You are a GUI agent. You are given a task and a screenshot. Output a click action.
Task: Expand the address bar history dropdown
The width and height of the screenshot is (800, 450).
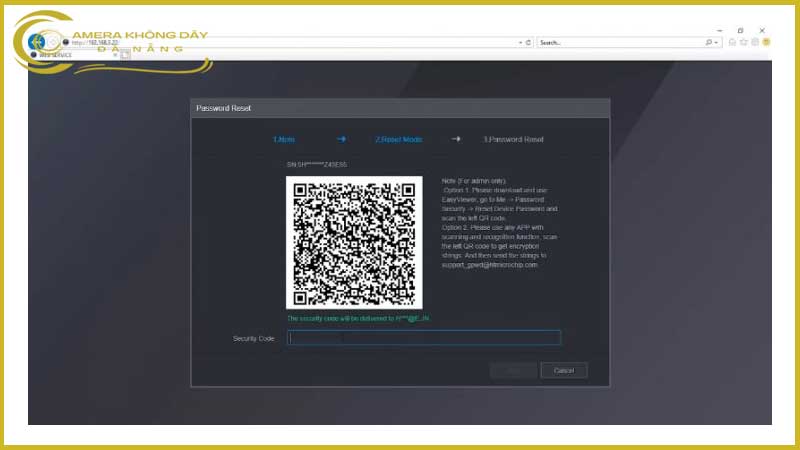(520, 43)
